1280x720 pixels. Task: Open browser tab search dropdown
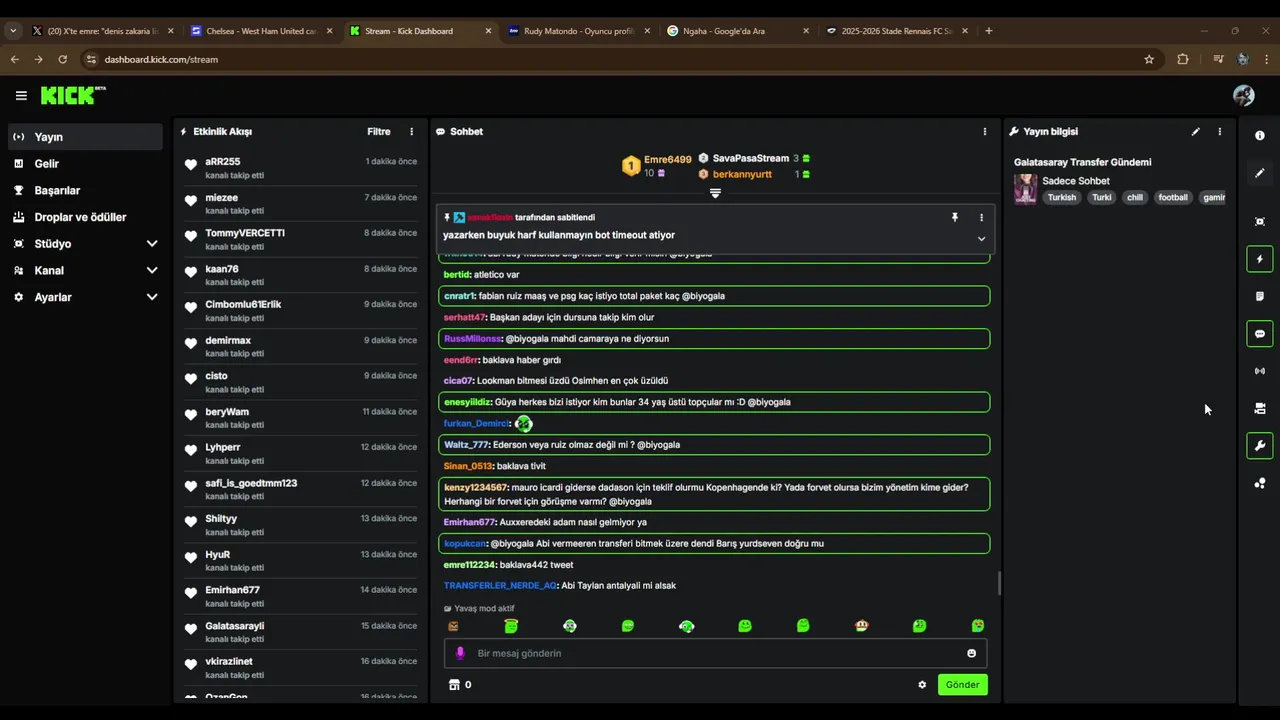coord(13,31)
